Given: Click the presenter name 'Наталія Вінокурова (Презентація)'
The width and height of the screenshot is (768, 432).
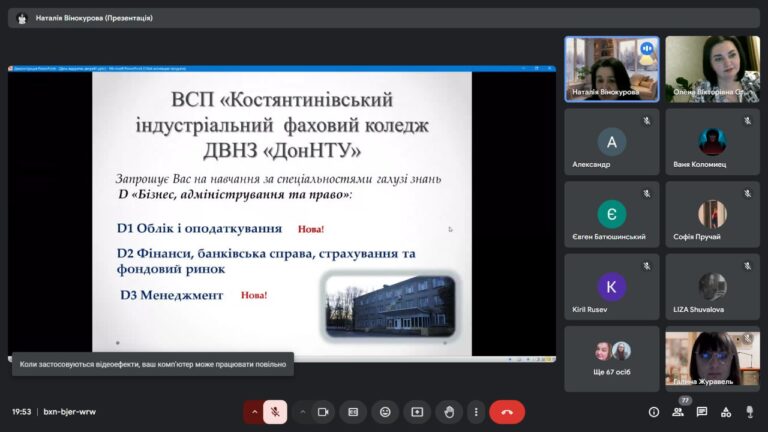Looking at the screenshot, I should click(94, 18).
